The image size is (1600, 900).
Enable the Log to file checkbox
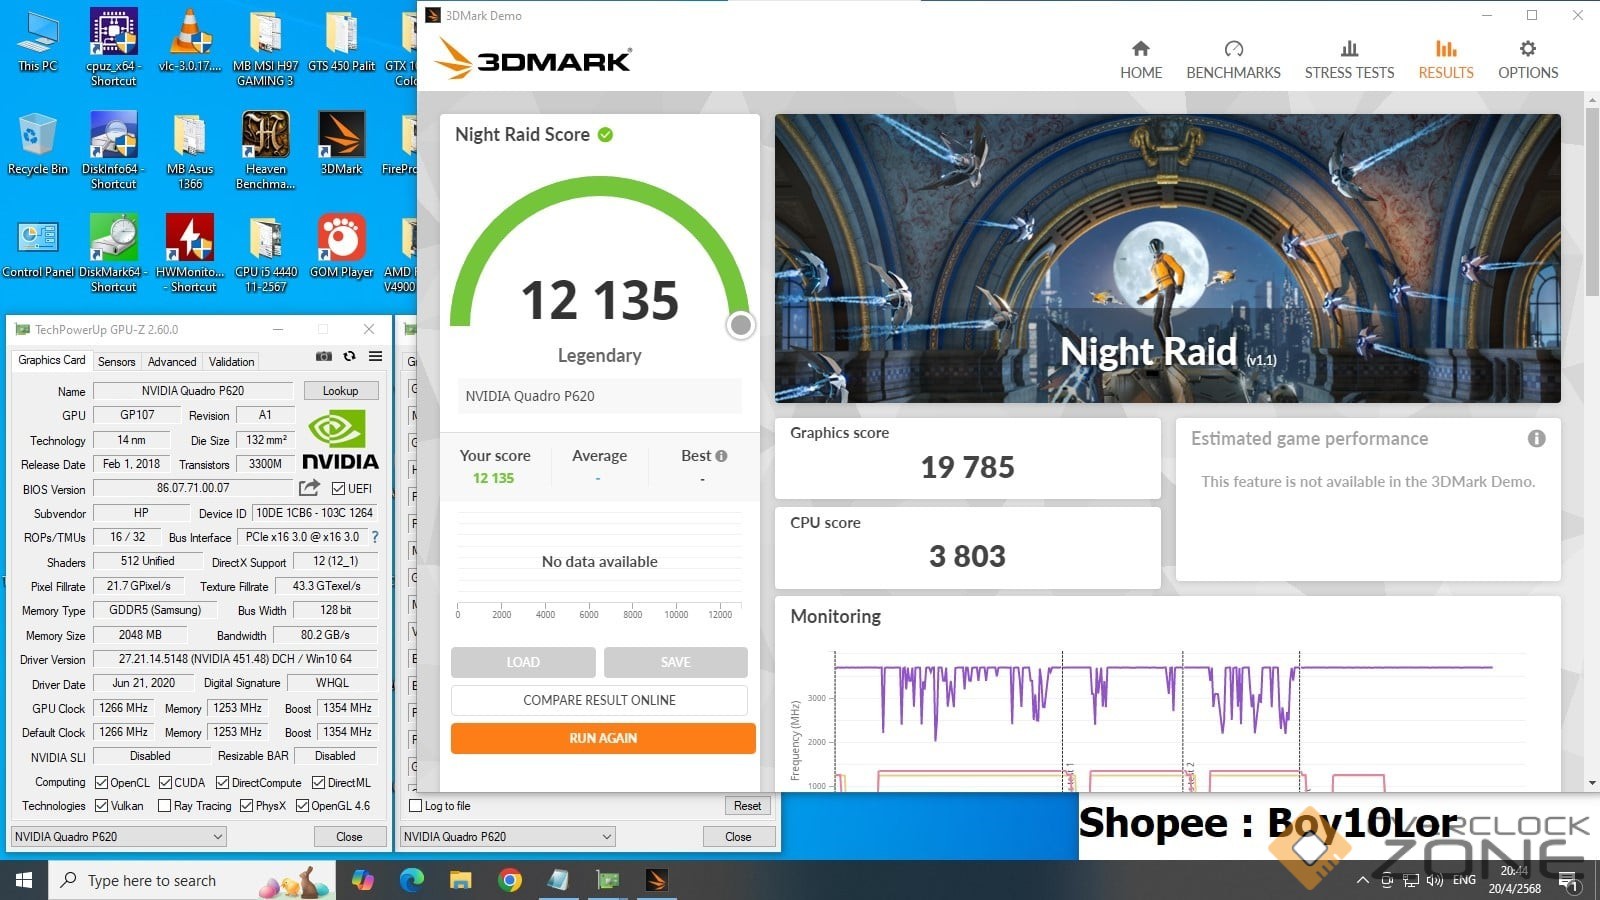pos(416,806)
